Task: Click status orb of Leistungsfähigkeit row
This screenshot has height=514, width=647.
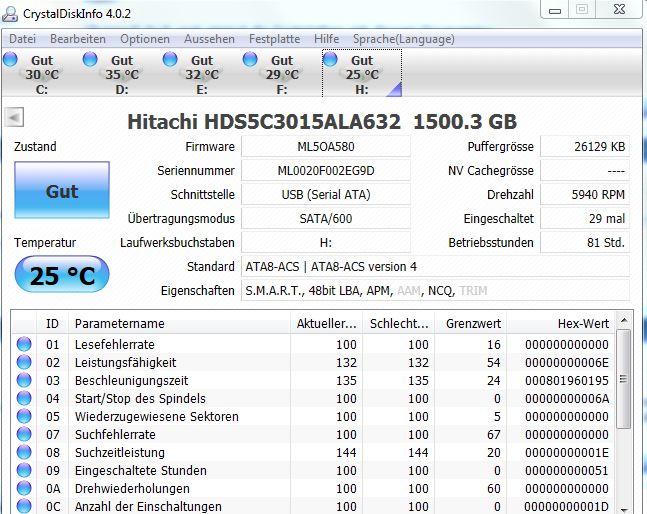Action: click(x=24, y=362)
